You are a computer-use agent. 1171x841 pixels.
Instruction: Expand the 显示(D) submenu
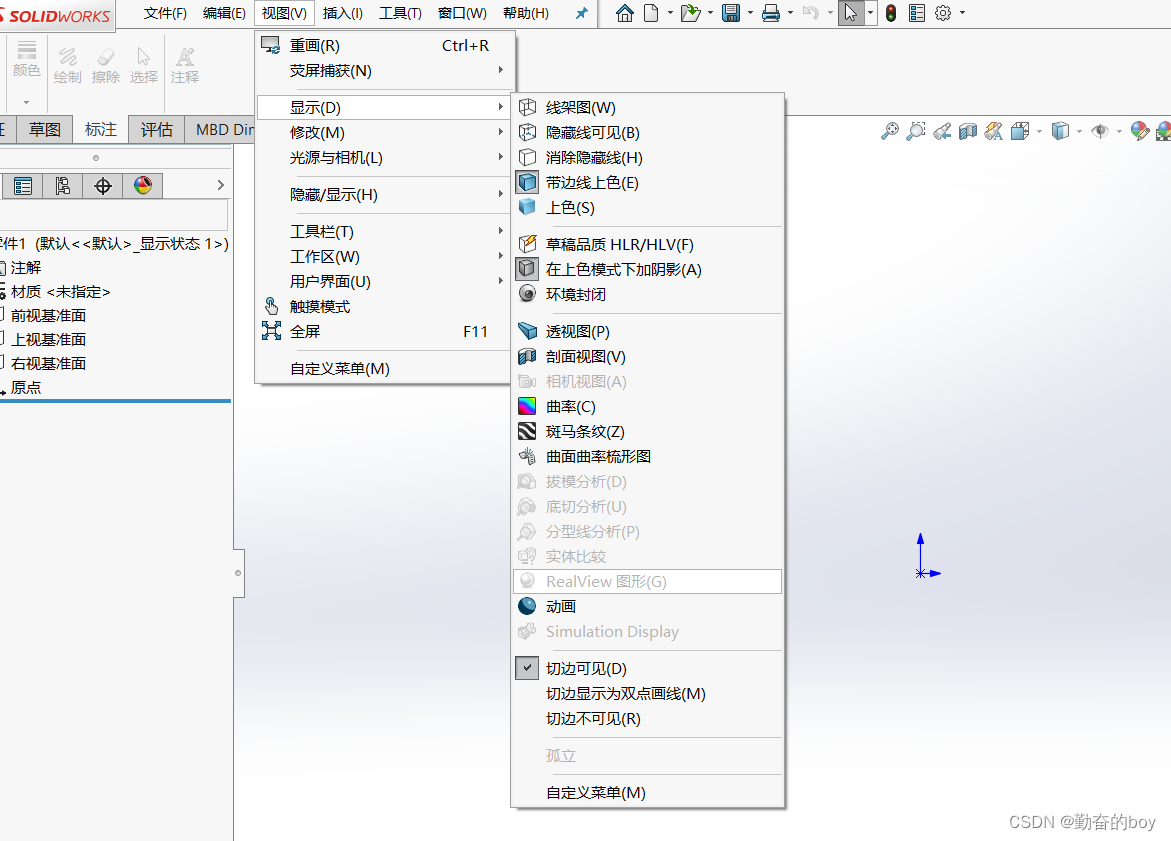385,108
